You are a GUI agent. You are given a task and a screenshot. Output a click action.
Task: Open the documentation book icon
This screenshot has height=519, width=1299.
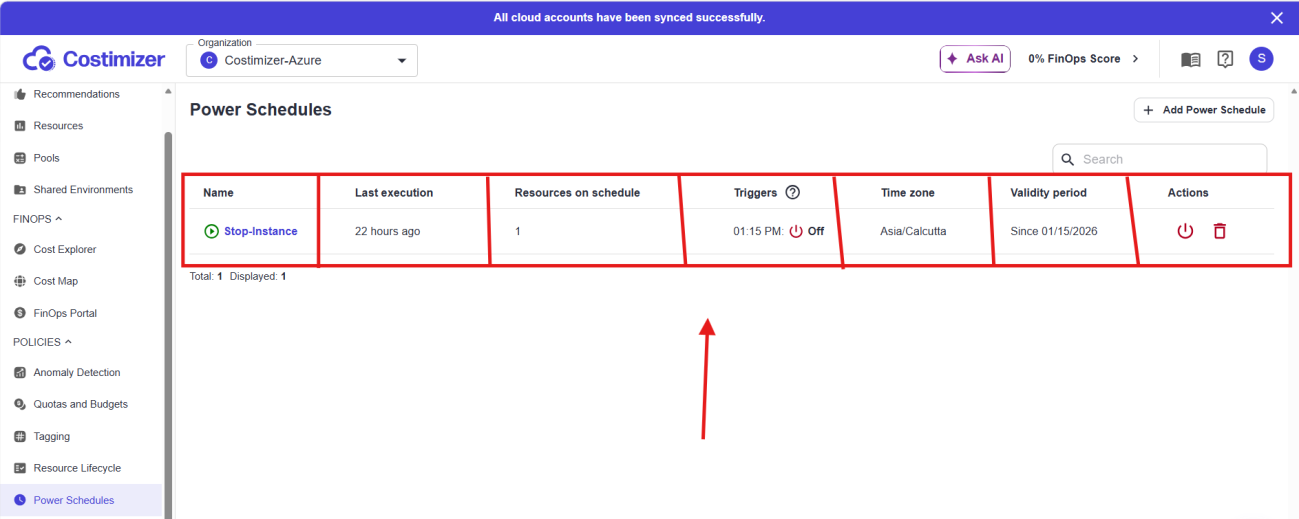click(x=1190, y=59)
